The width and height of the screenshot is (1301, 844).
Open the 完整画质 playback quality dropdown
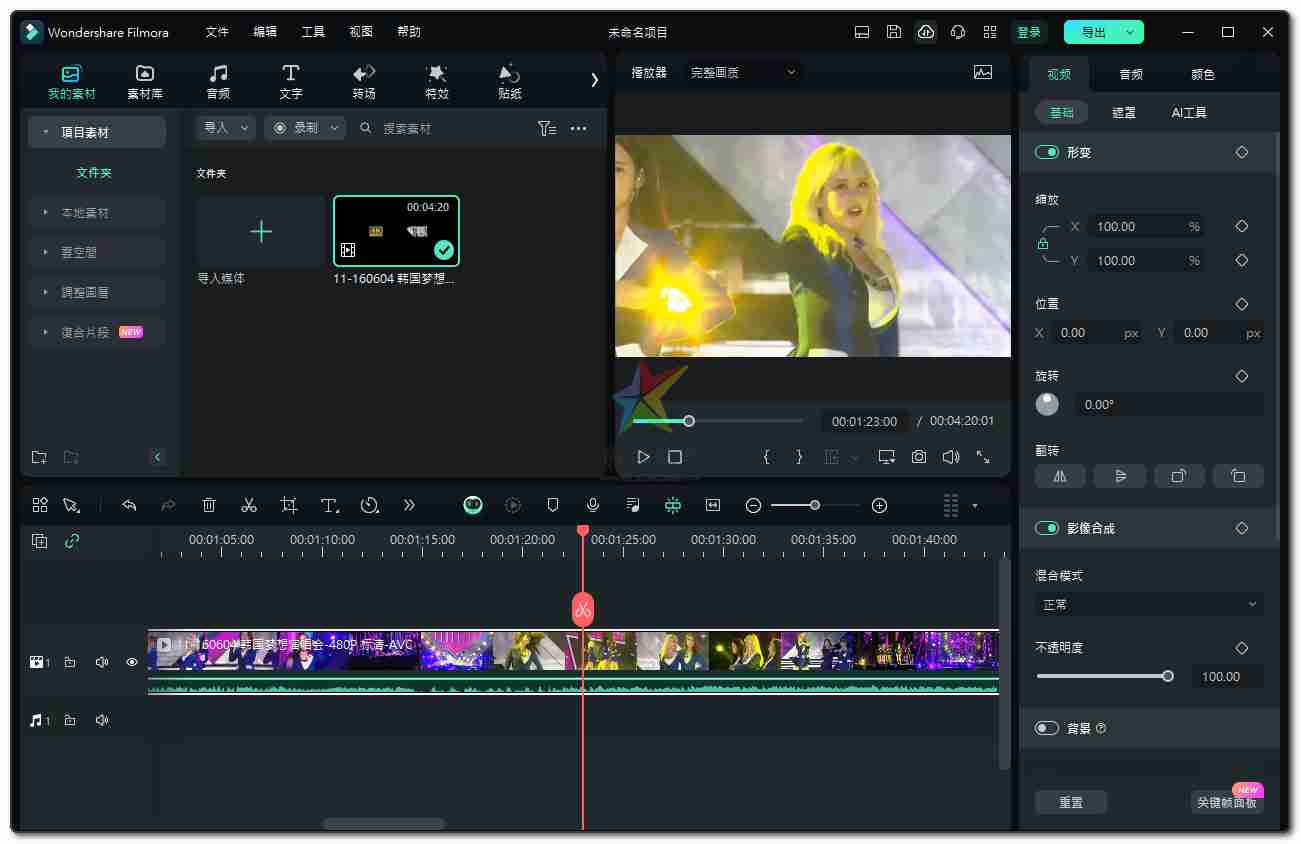pos(743,72)
